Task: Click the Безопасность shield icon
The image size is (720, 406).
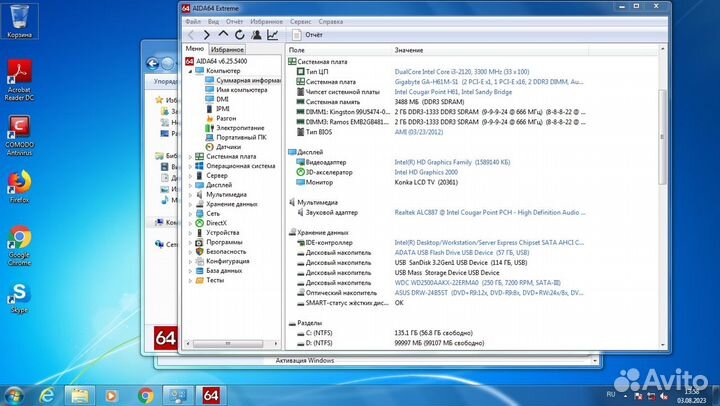Action: click(x=199, y=252)
